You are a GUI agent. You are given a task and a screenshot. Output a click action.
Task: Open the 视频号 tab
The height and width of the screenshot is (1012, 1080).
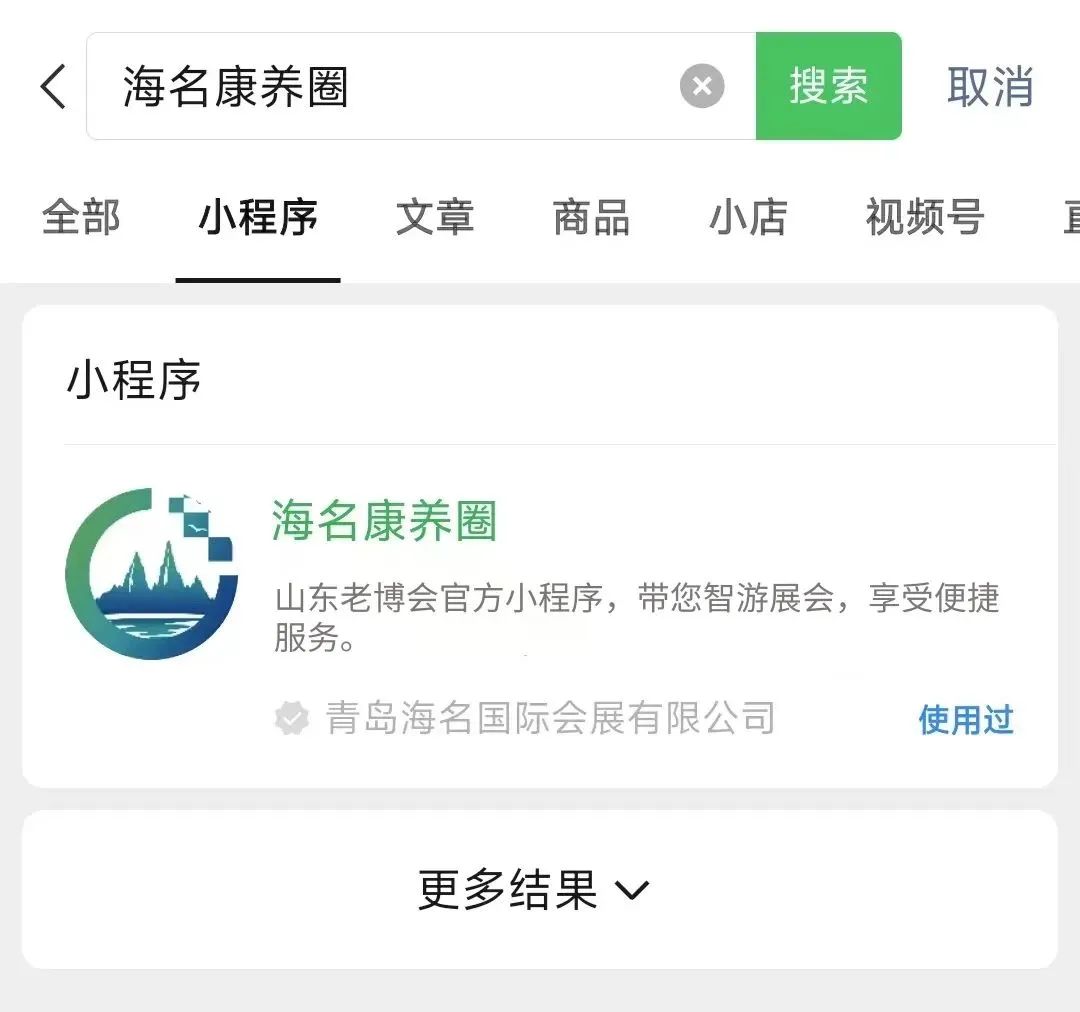925,217
